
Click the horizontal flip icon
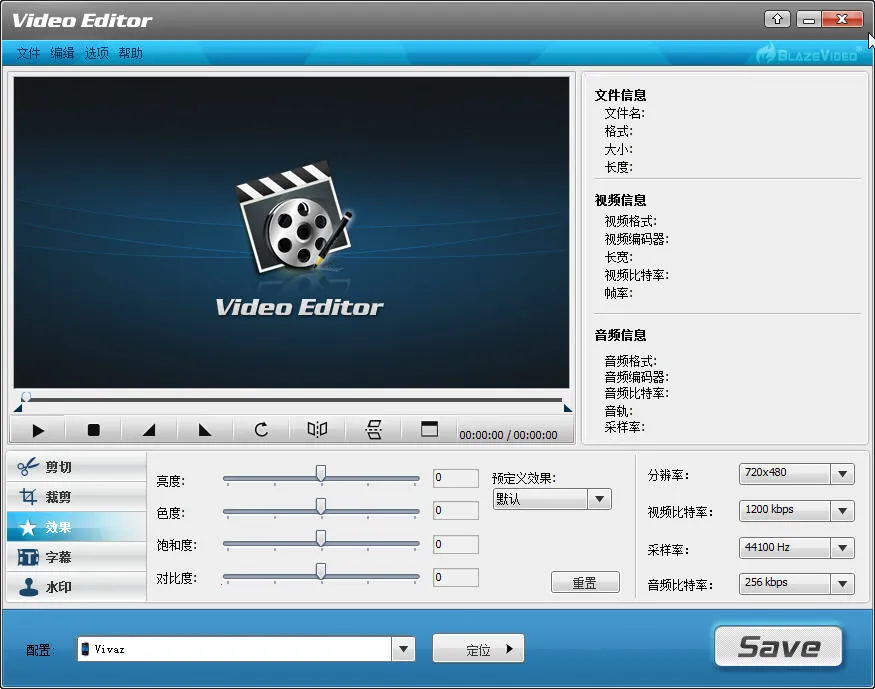pos(317,430)
